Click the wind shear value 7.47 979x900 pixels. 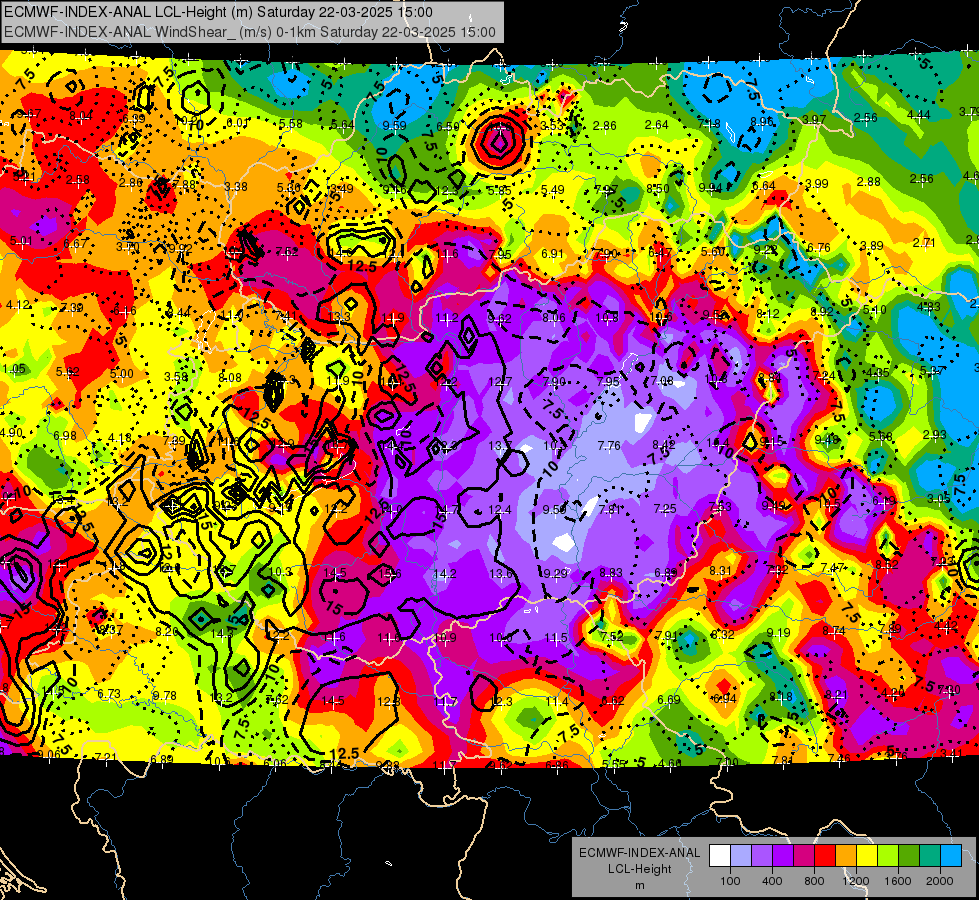[x=832, y=567]
